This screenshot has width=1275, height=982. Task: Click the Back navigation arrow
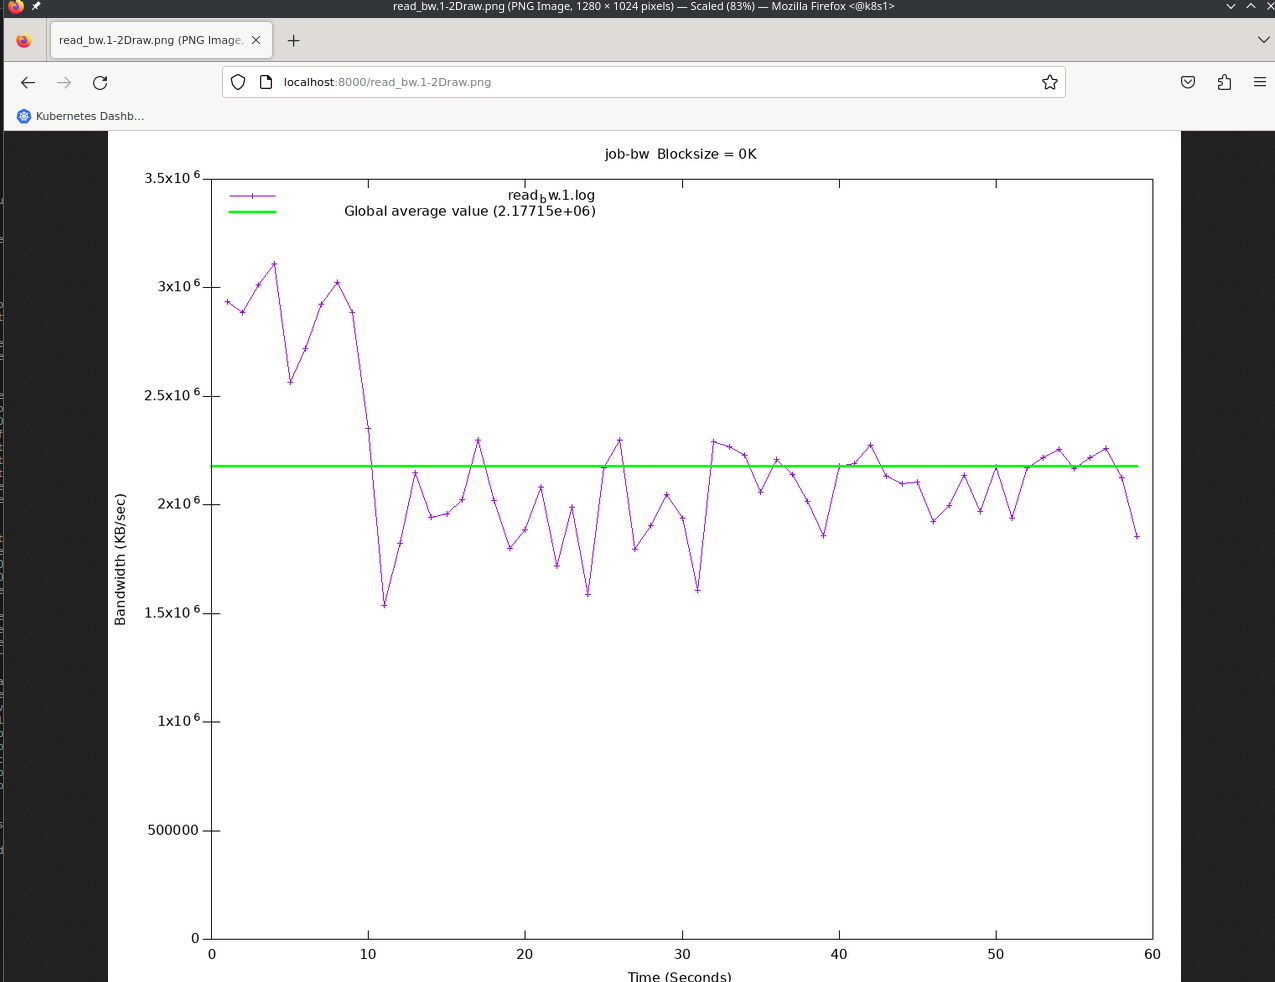[x=28, y=82]
